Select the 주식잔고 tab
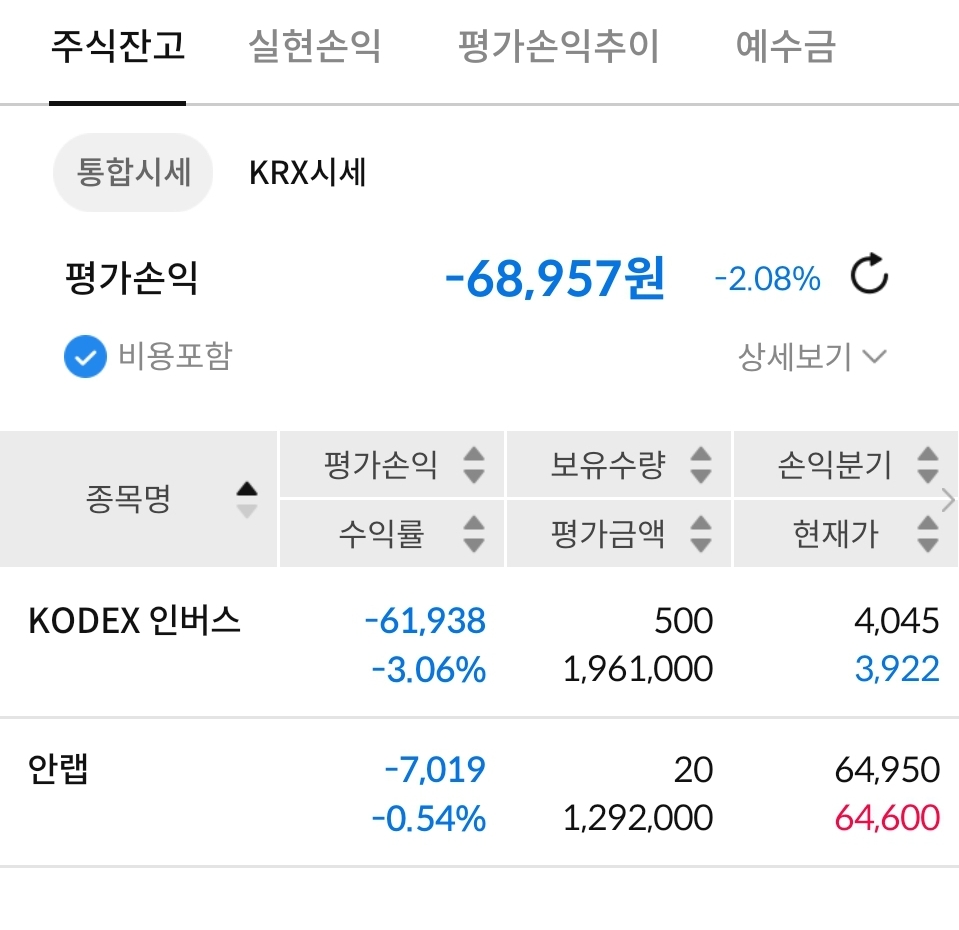This screenshot has width=959, height=930. click(x=118, y=47)
